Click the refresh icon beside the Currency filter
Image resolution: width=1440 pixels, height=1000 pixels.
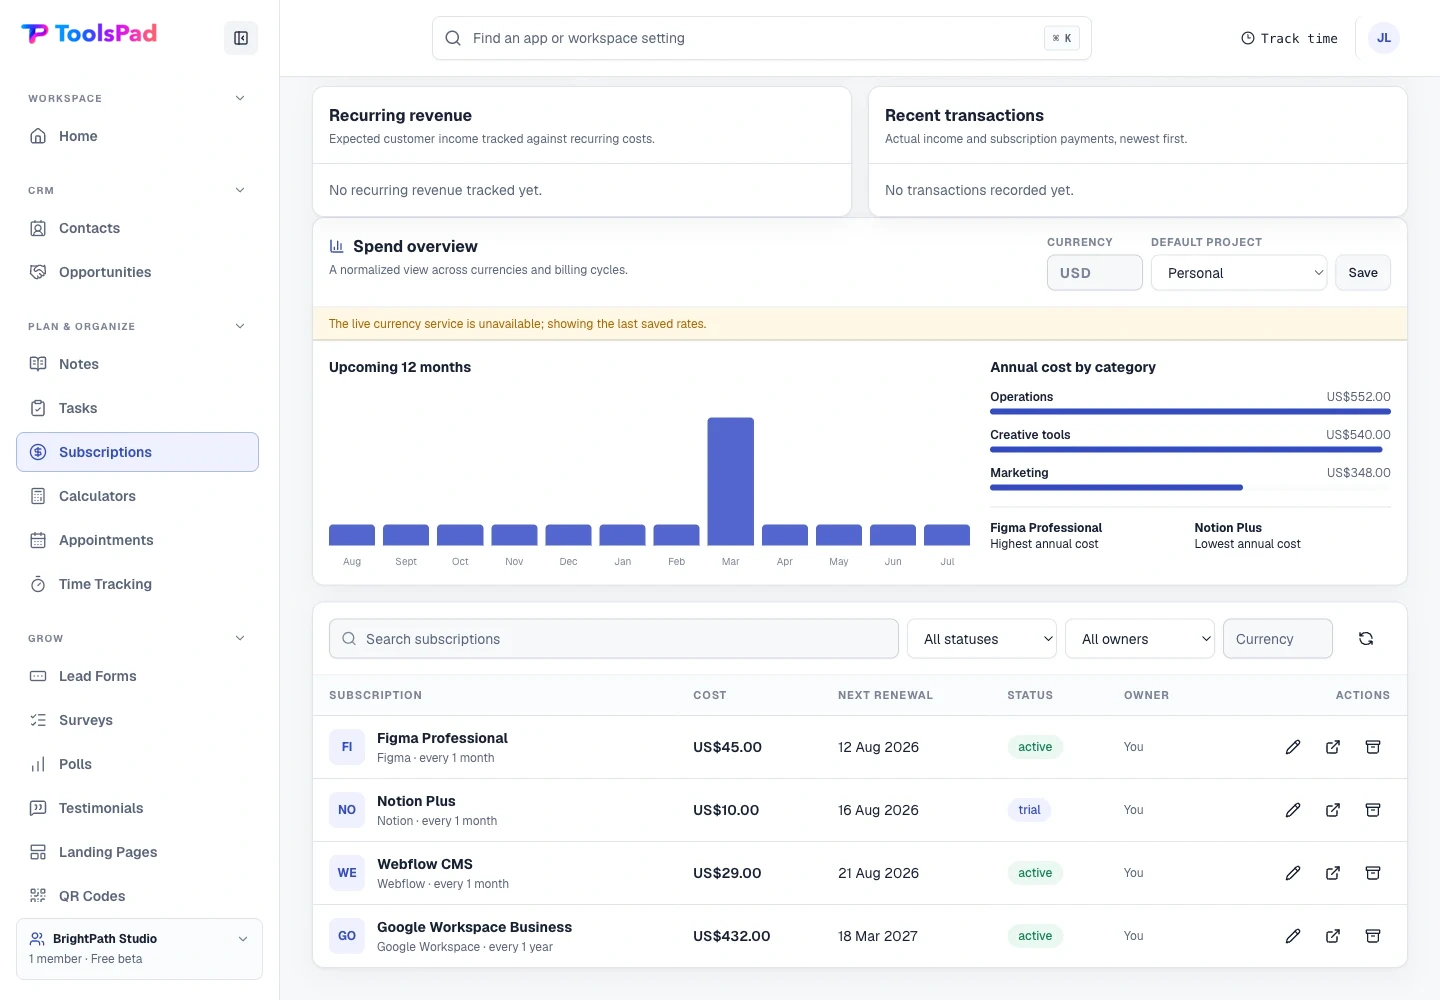point(1366,639)
